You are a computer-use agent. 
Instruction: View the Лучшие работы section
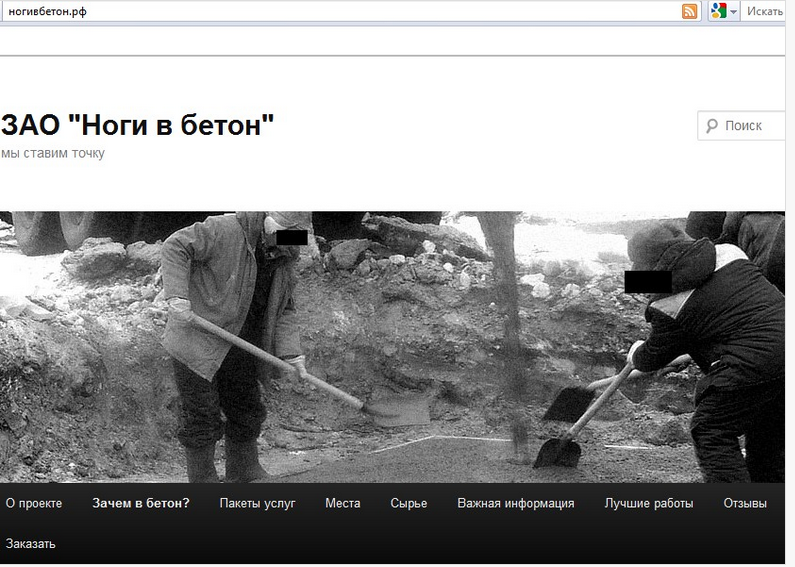pyautogui.click(x=648, y=503)
